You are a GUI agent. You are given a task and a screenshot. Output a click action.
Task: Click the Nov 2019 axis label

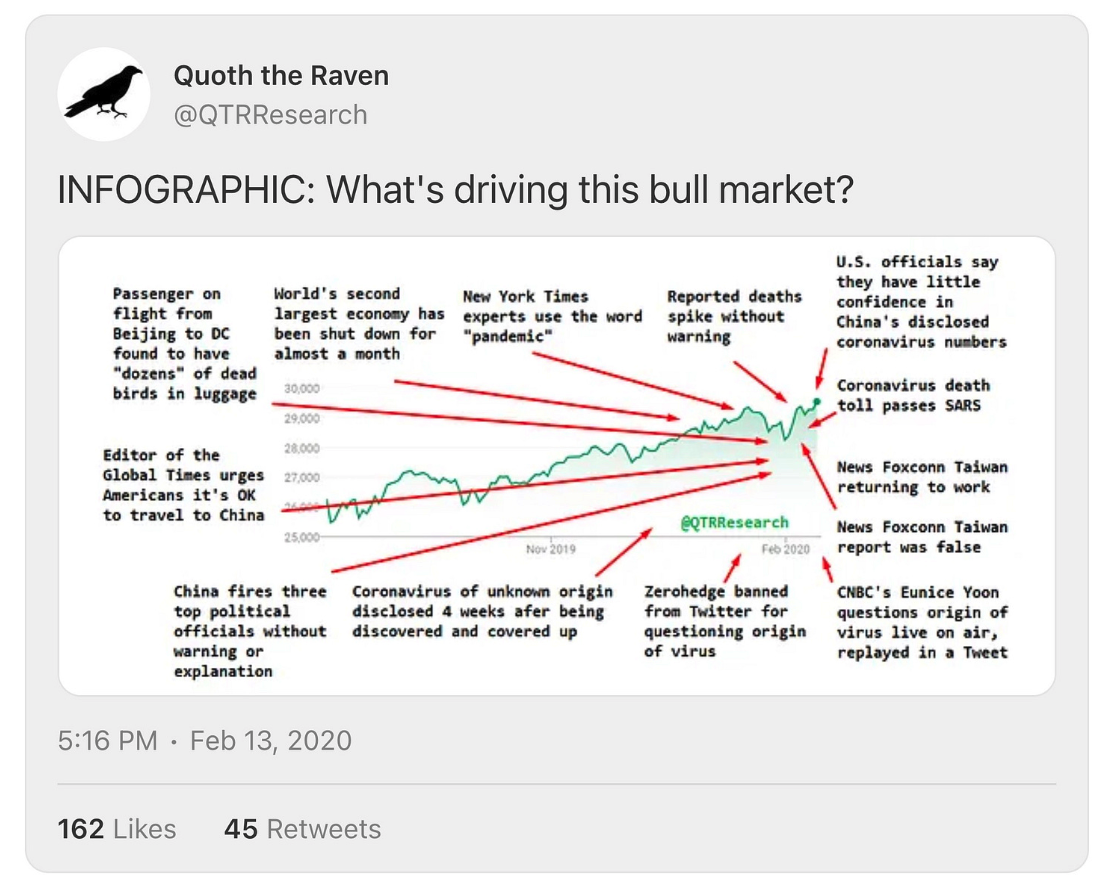tap(551, 549)
